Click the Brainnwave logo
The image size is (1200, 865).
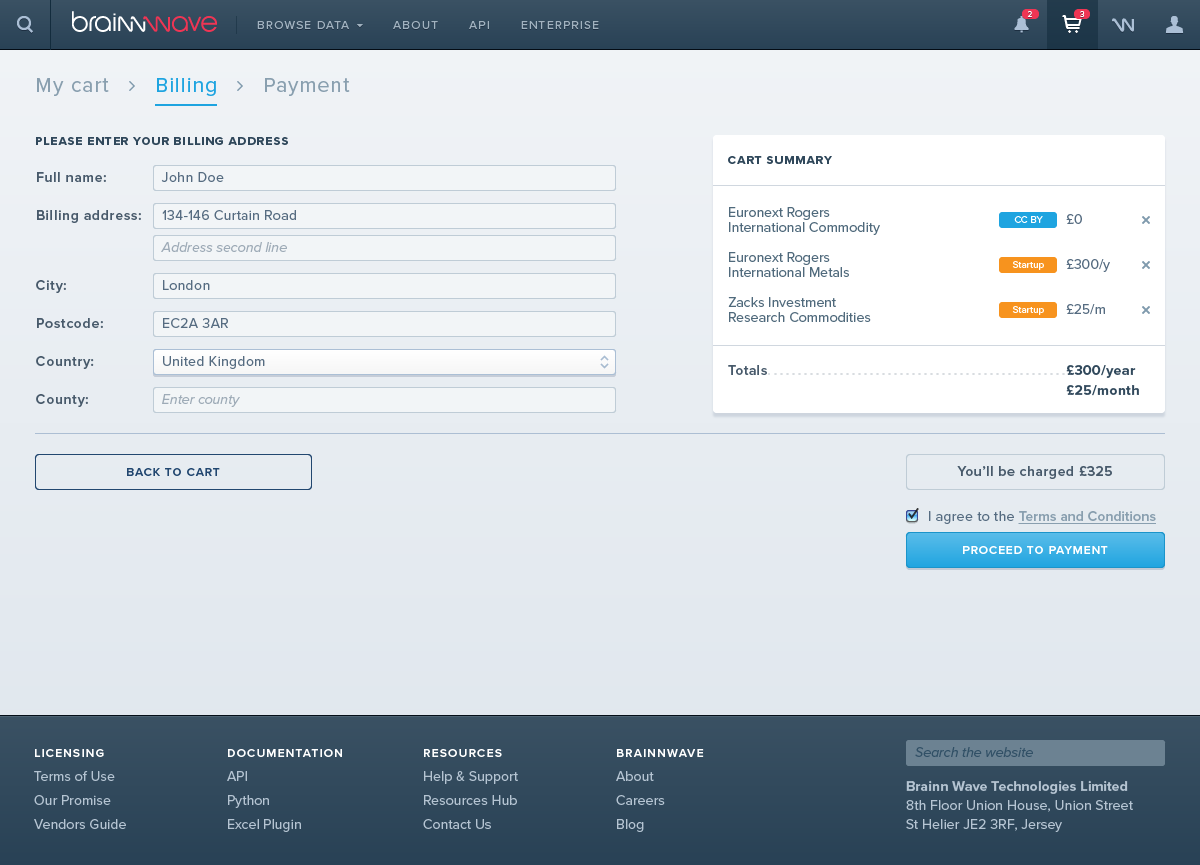[x=144, y=23]
